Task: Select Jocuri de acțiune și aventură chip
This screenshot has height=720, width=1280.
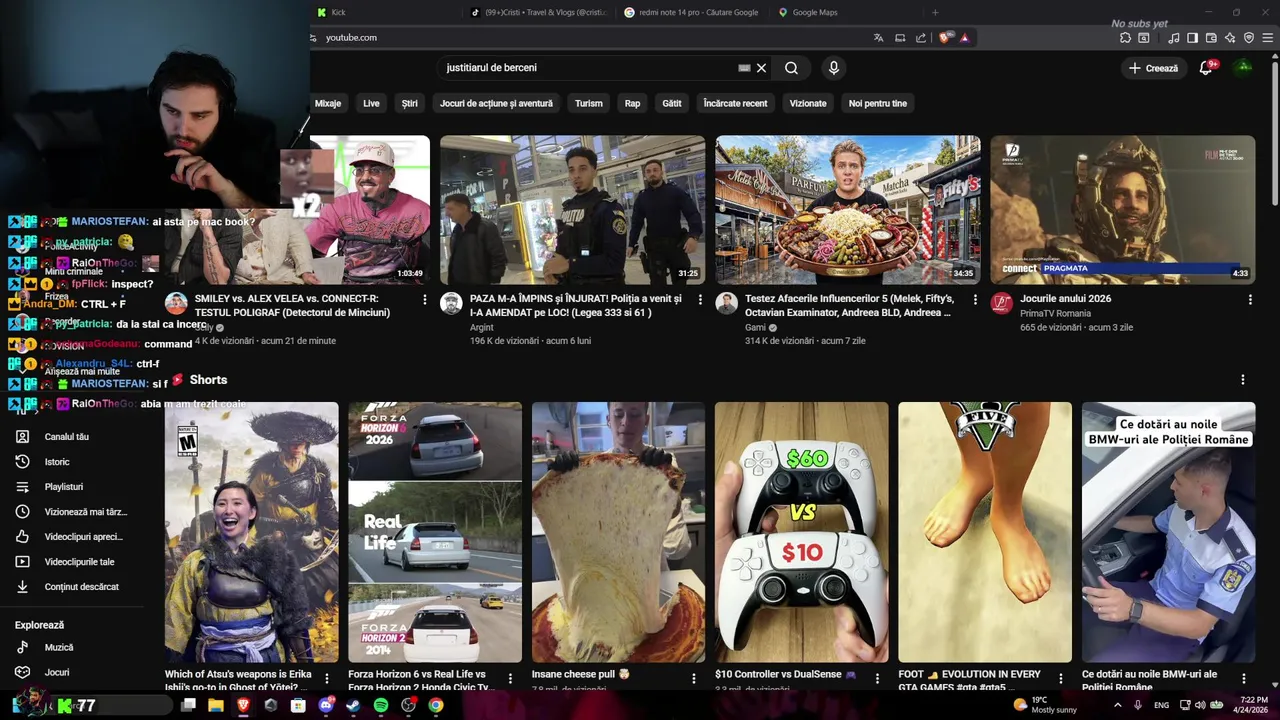Action: (x=496, y=103)
